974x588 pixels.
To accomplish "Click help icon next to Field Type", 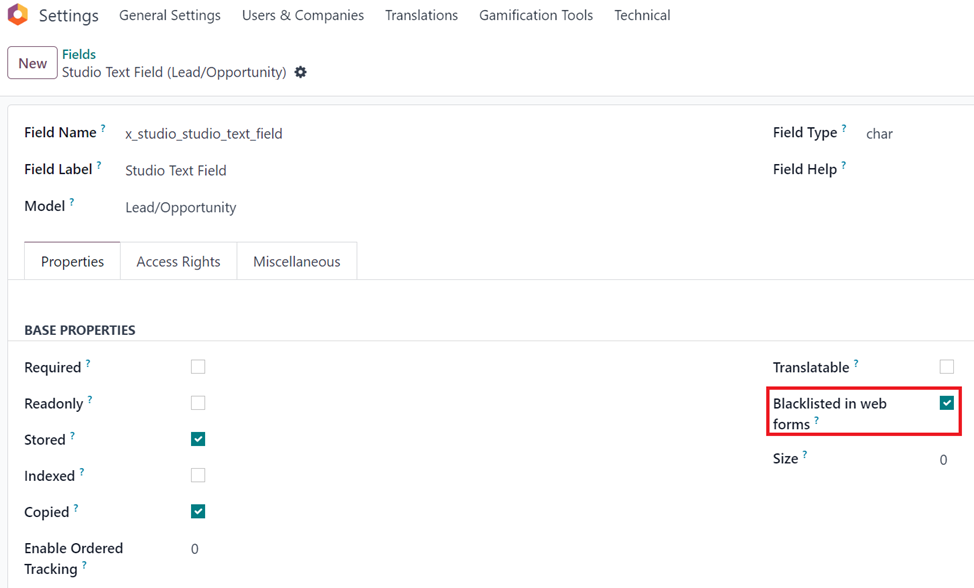I will pos(844,128).
